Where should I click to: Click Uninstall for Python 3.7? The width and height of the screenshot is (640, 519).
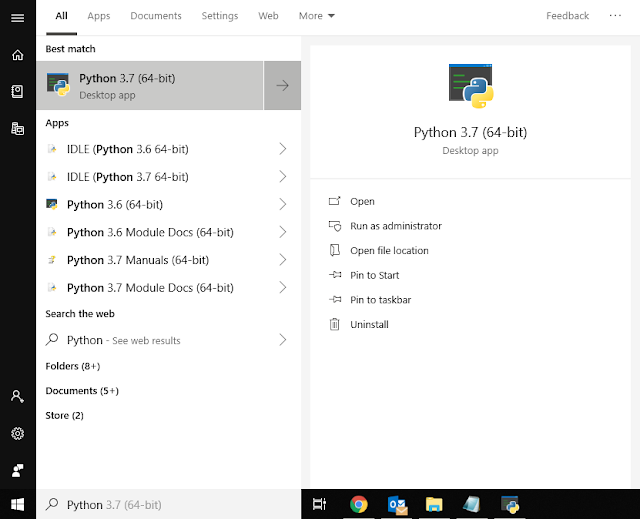coord(369,324)
